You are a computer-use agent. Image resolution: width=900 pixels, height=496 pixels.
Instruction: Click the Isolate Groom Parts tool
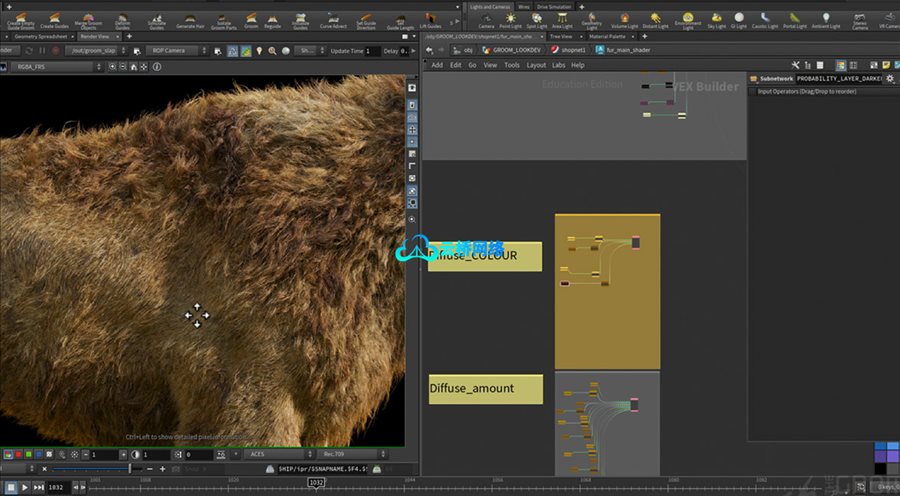220,20
